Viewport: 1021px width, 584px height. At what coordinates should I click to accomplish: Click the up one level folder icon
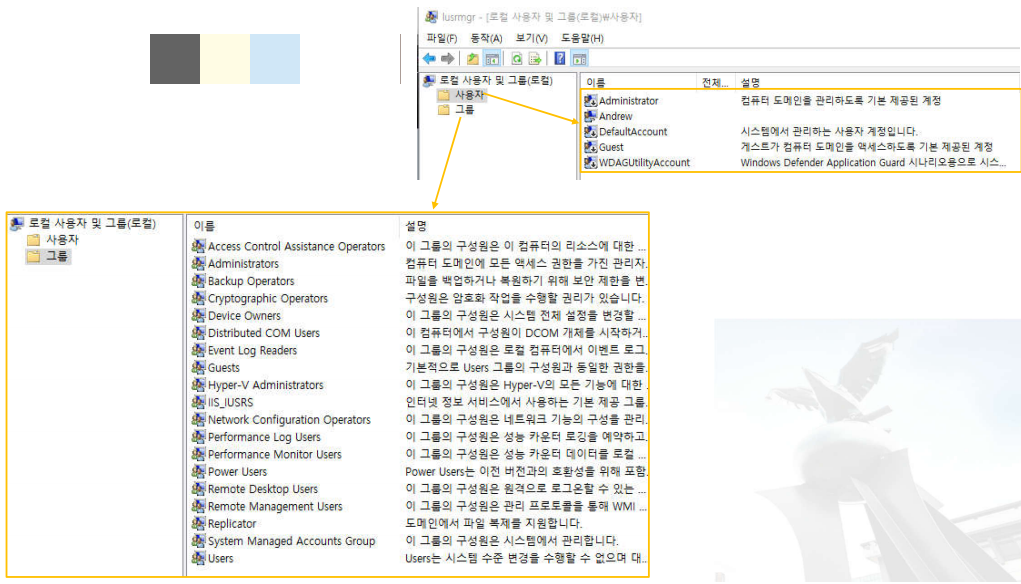click(473, 59)
